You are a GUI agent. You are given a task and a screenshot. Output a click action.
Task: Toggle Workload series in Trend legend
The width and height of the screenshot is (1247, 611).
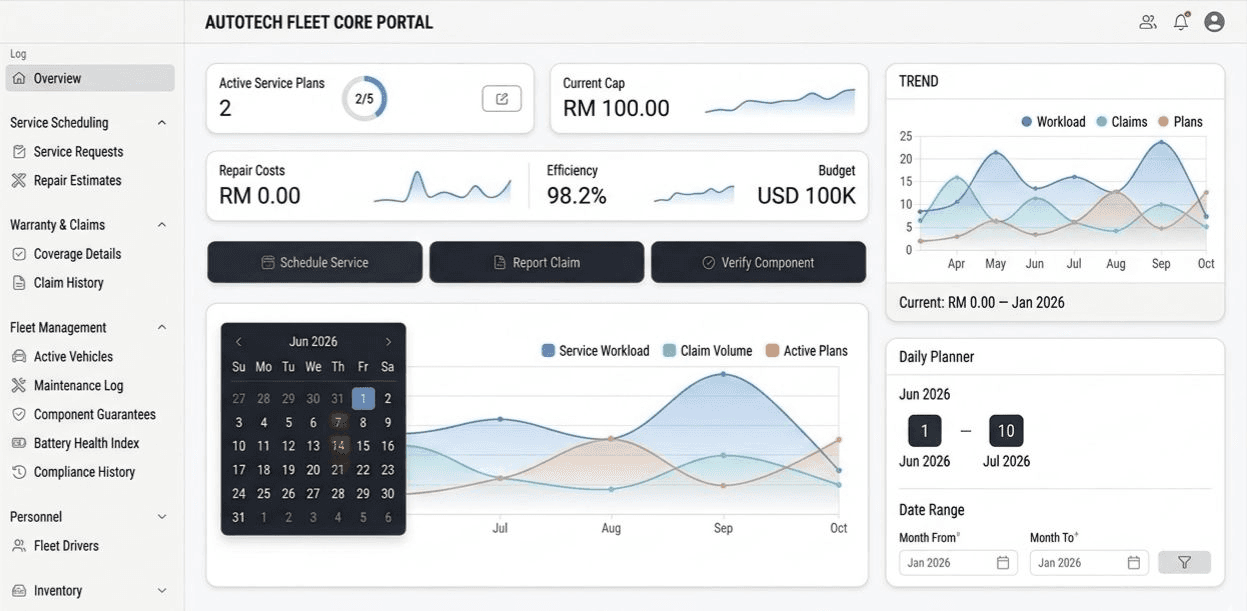click(1053, 122)
